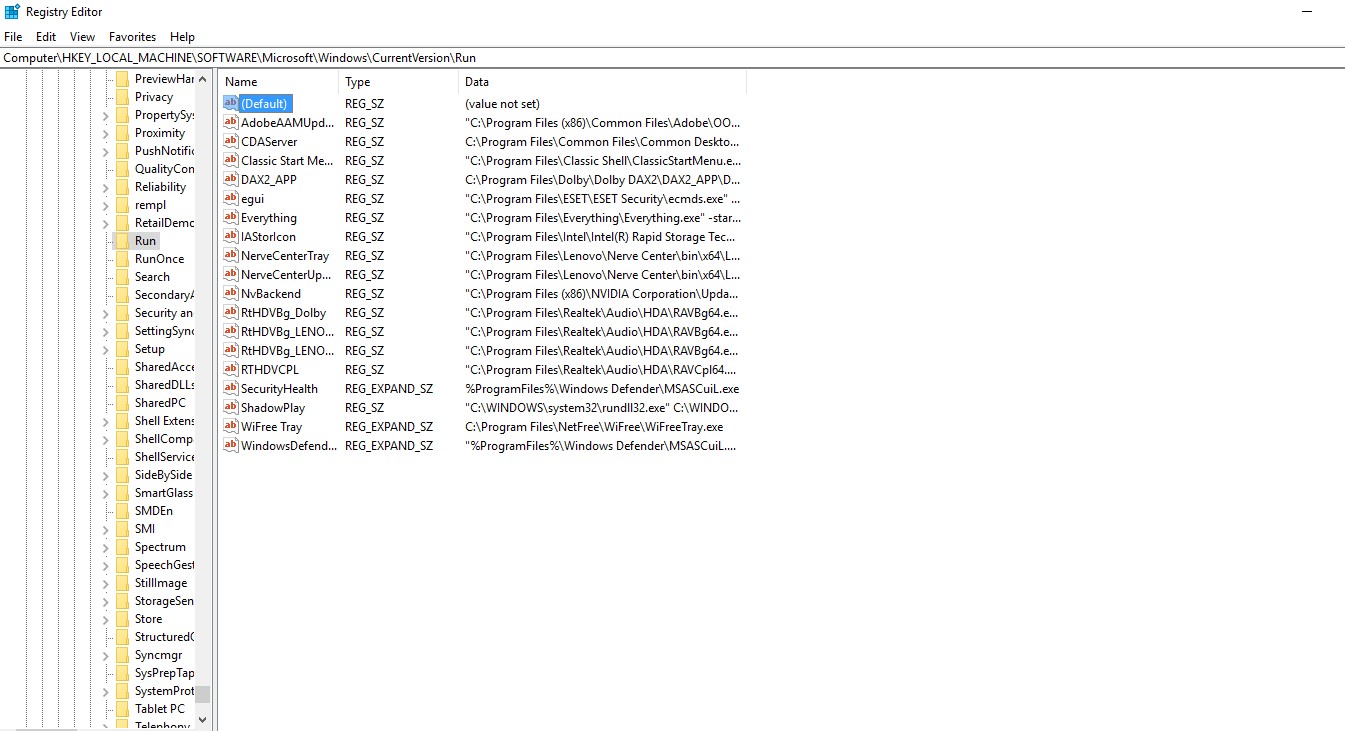Select the SMDEn key in the tree

154,511
